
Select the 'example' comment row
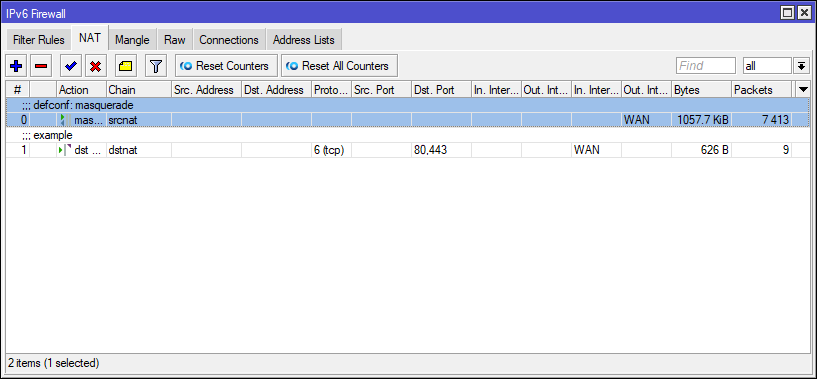click(x=408, y=136)
